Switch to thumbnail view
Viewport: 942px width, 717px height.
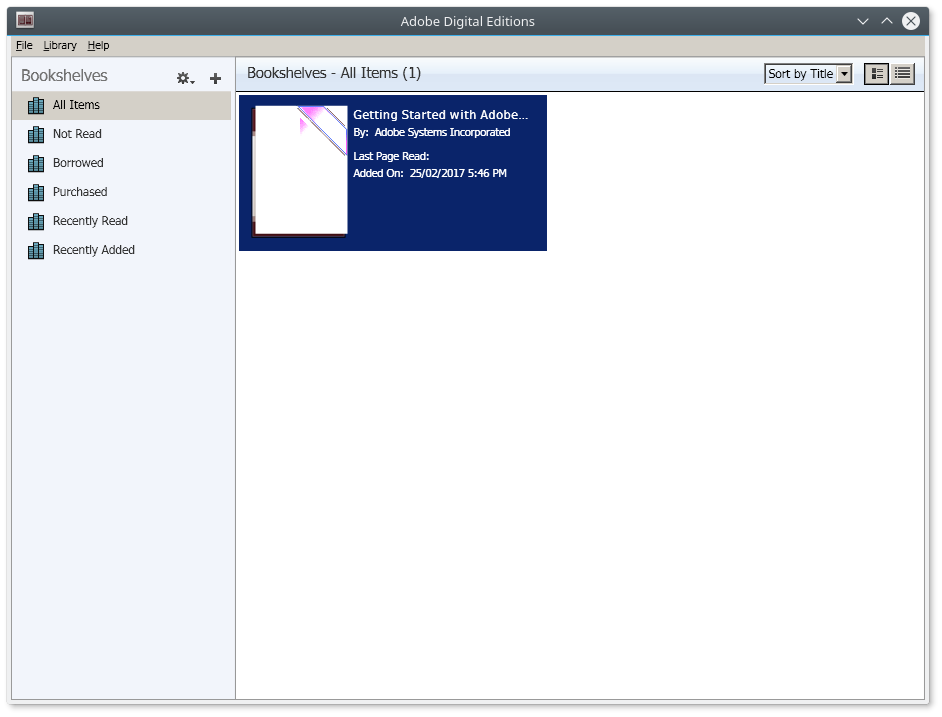click(876, 74)
